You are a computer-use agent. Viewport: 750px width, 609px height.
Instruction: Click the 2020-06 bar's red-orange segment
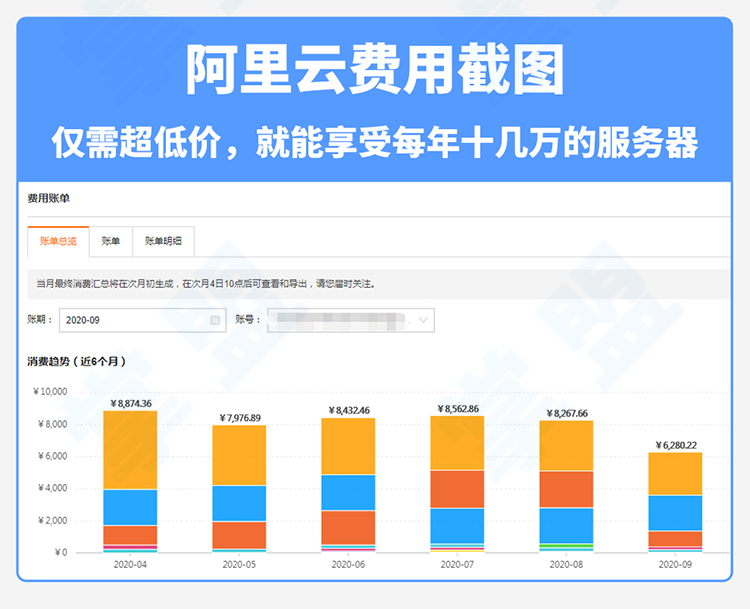pyautogui.click(x=348, y=528)
